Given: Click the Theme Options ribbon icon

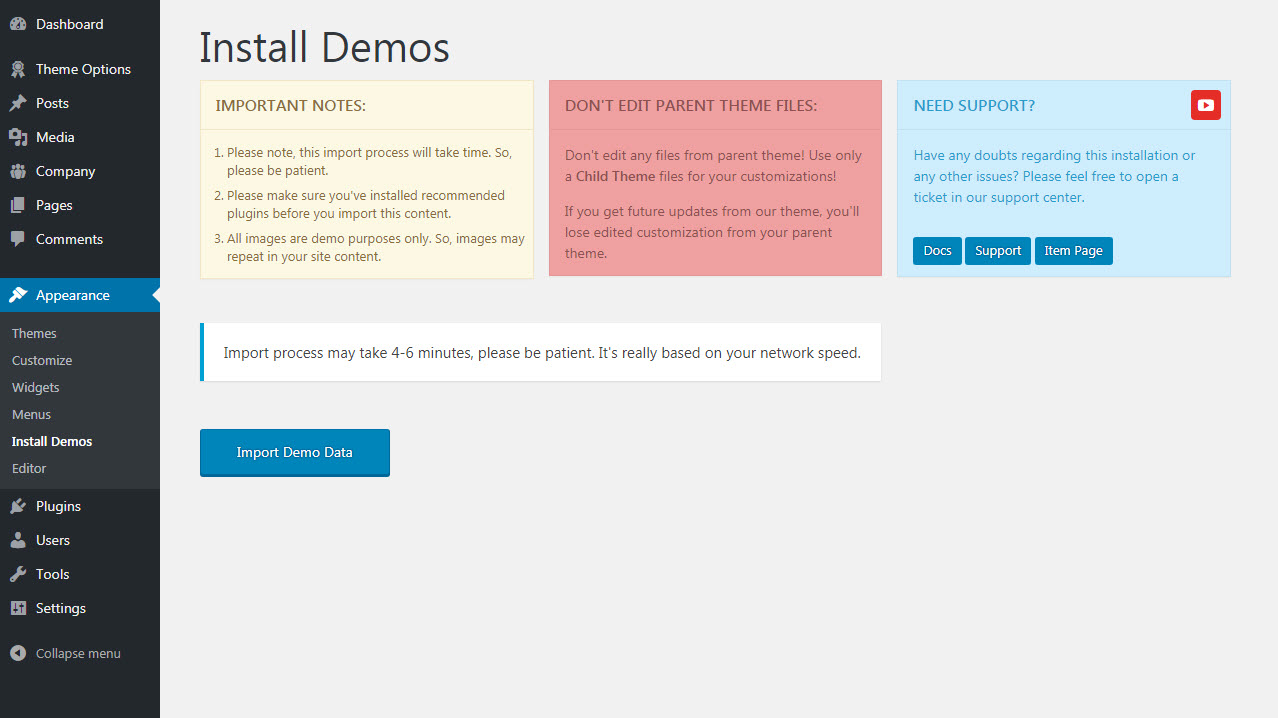Looking at the screenshot, I should (18, 69).
